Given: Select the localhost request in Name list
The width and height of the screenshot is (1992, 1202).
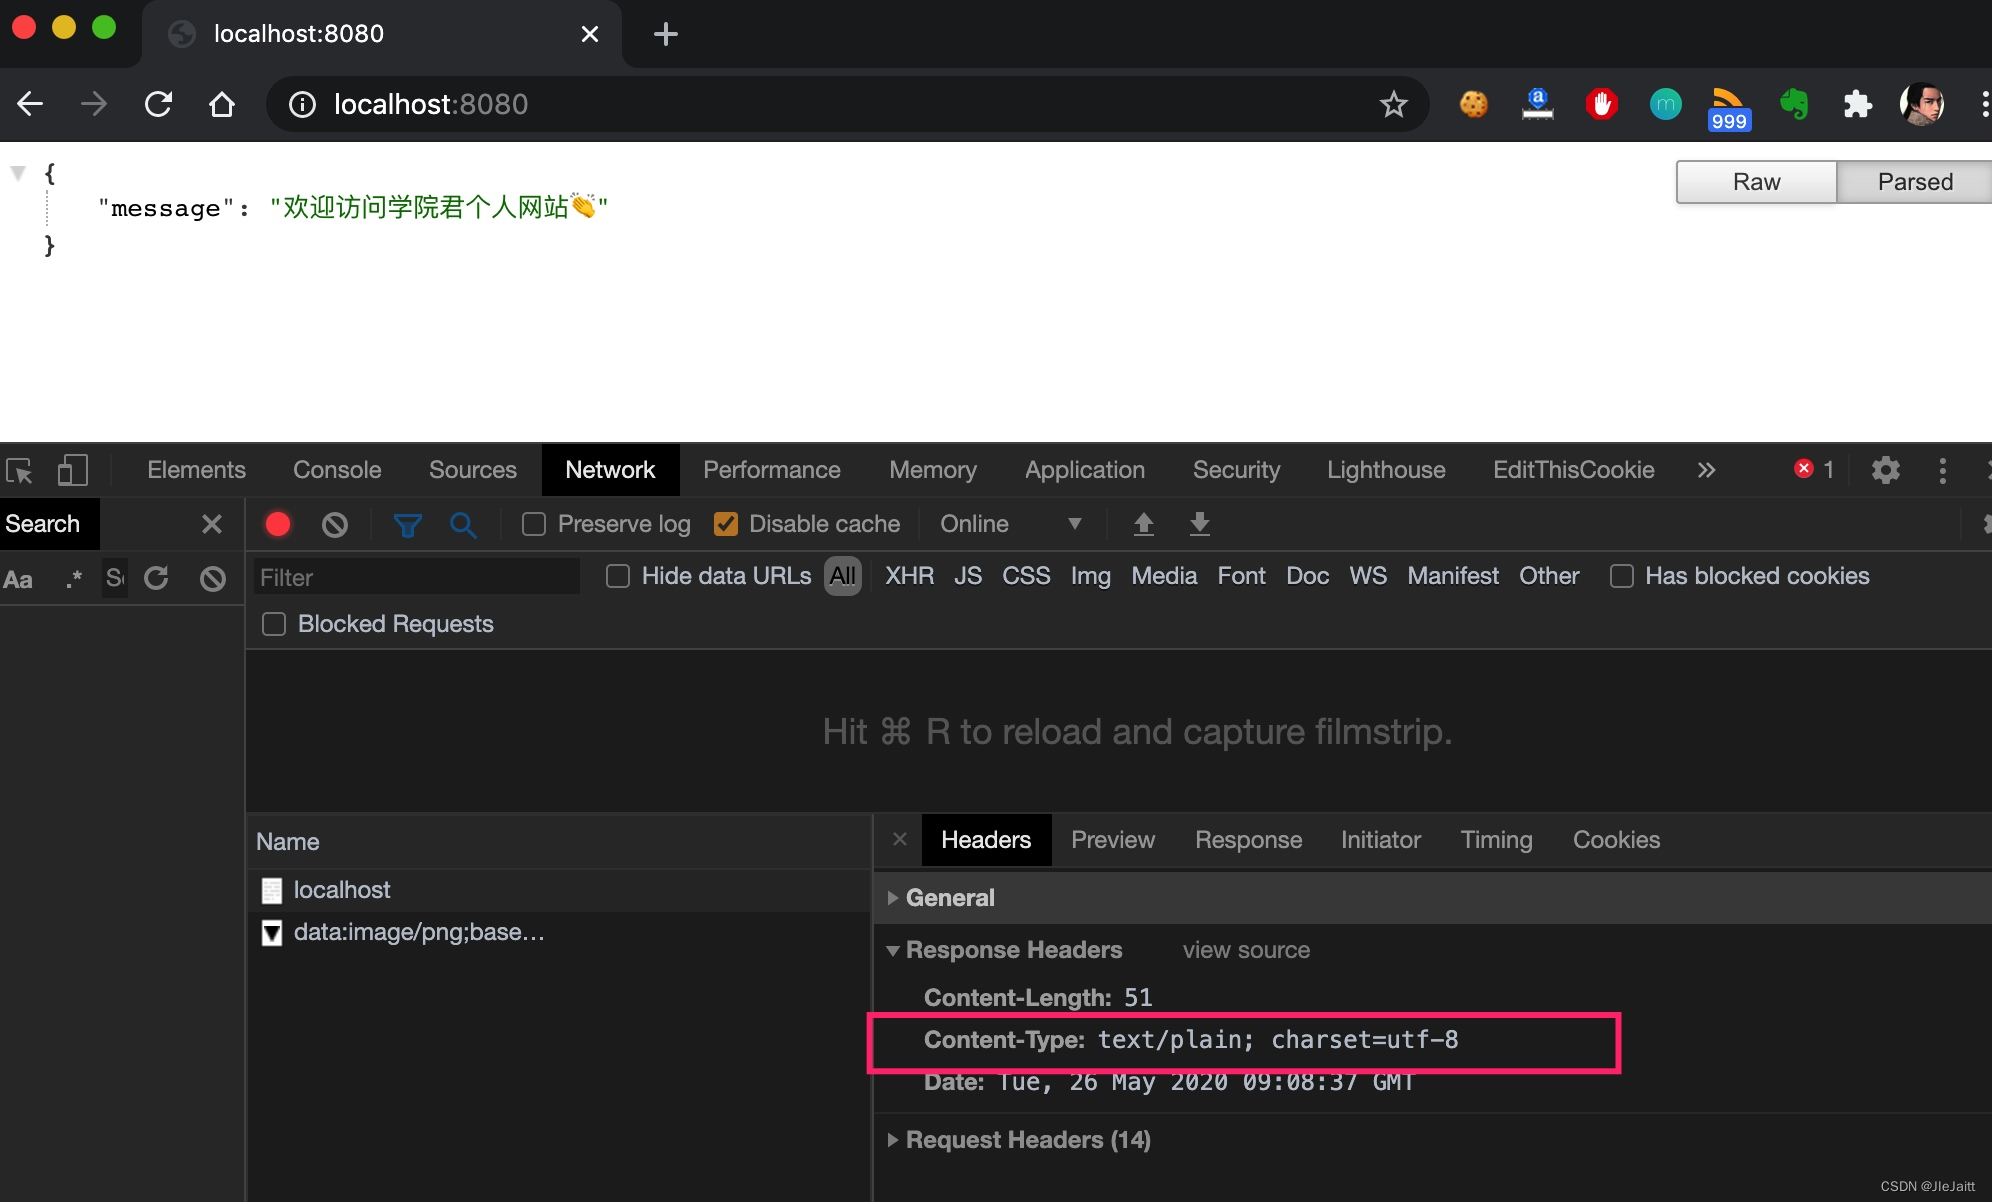Looking at the screenshot, I should point(342,889).
